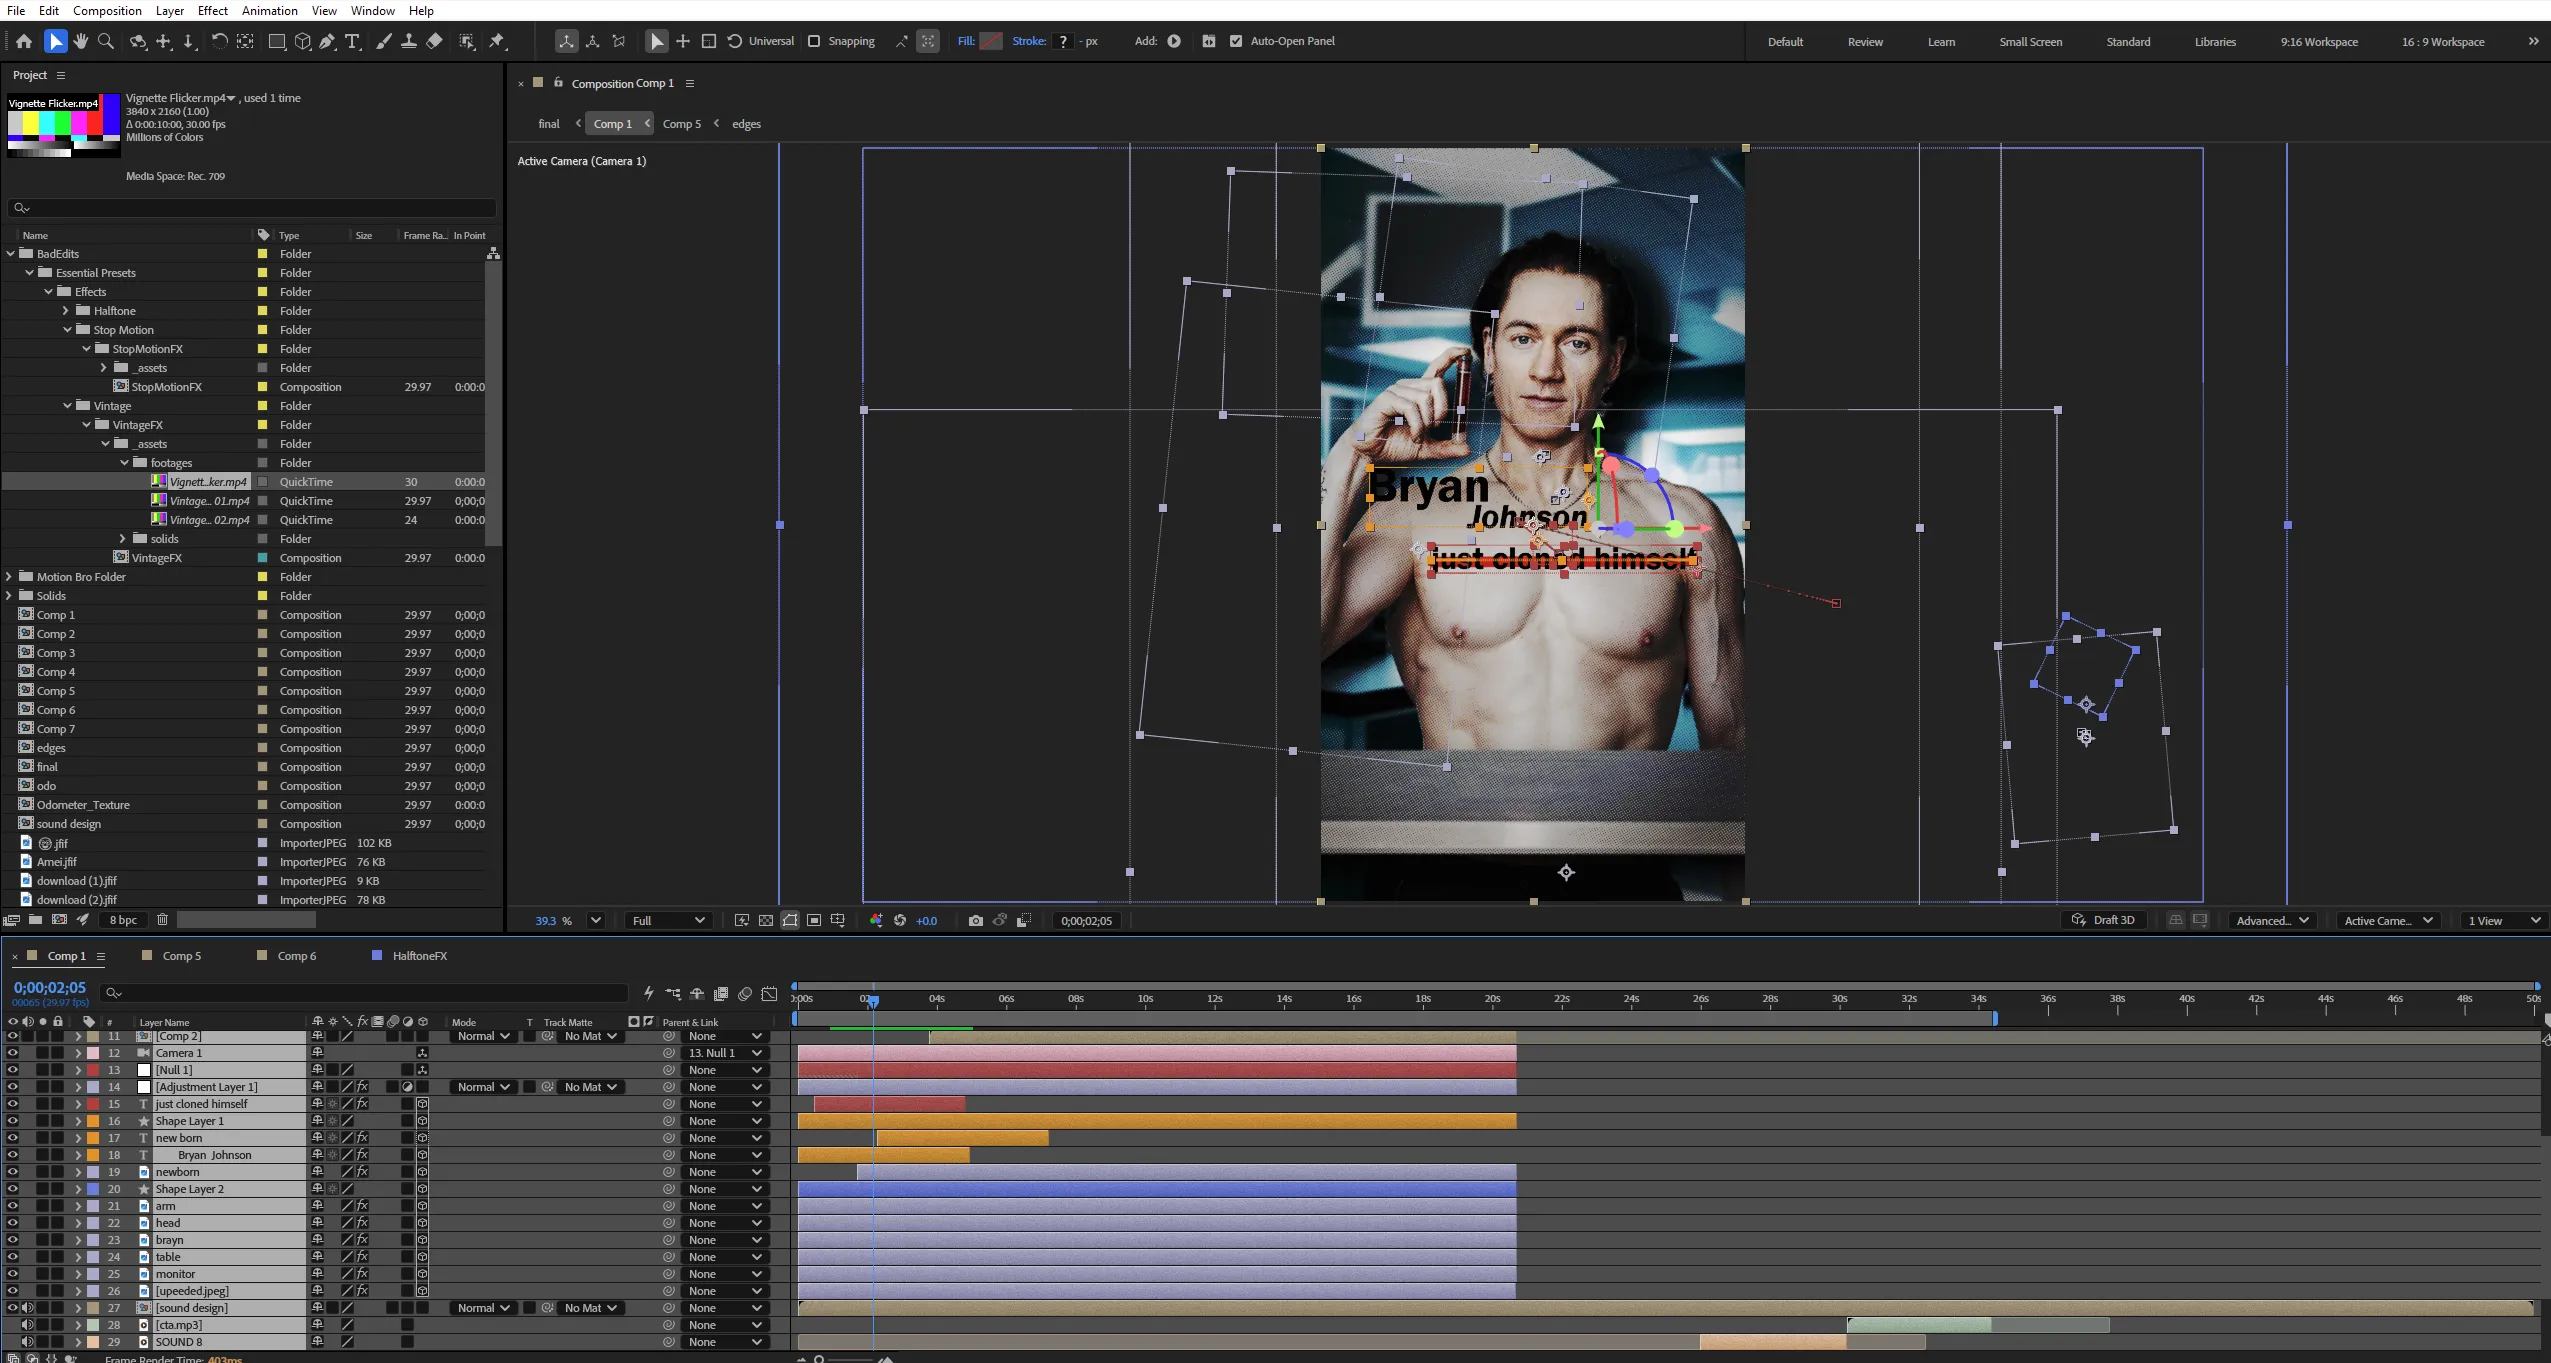The width and height of the screenshot is (2551, 1363).
Task: Open the Composition Mini-Flowchart in timeline
Action: (x=673, y=993)
